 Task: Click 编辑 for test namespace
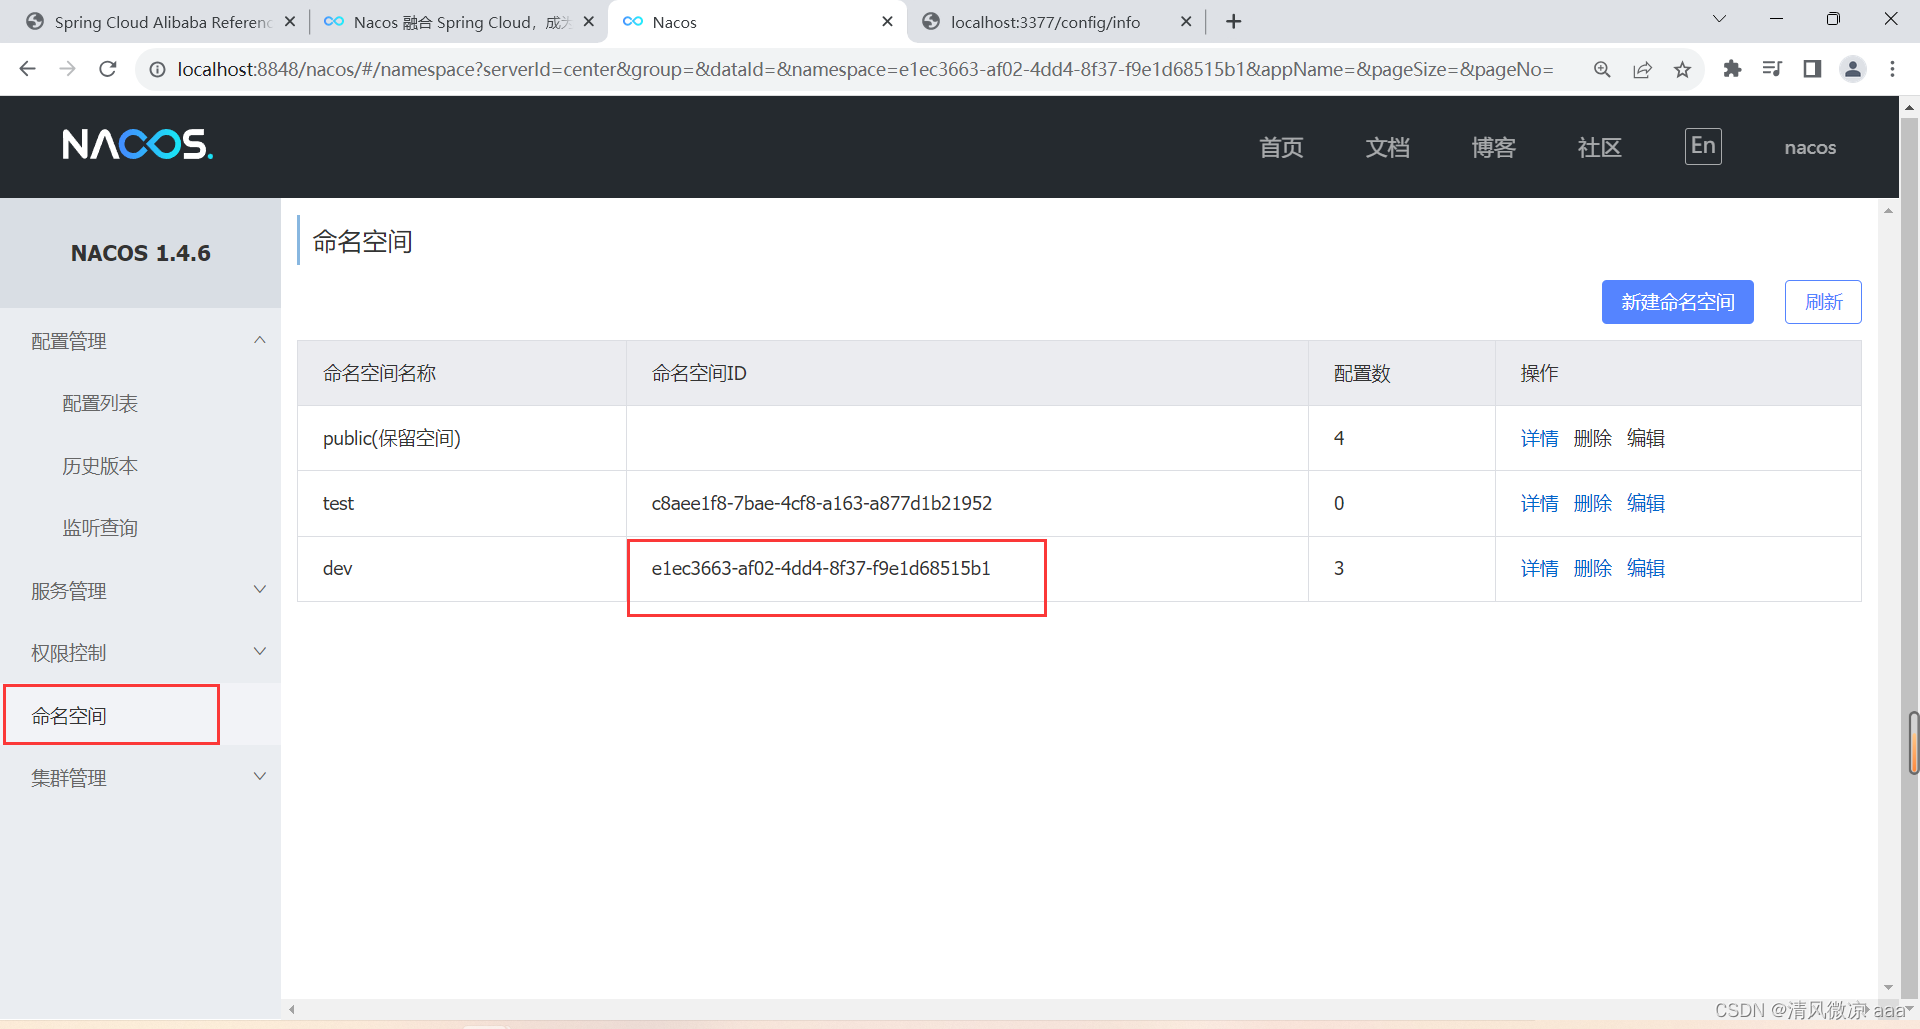(x=1645, y=503)
